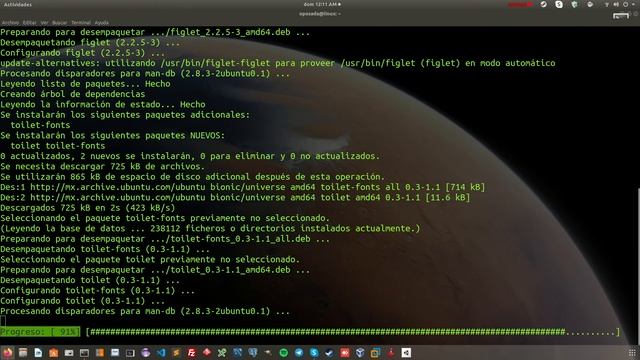Open Telegram from the dock
The width and height of the screenshot is (640, 360).
299,352
